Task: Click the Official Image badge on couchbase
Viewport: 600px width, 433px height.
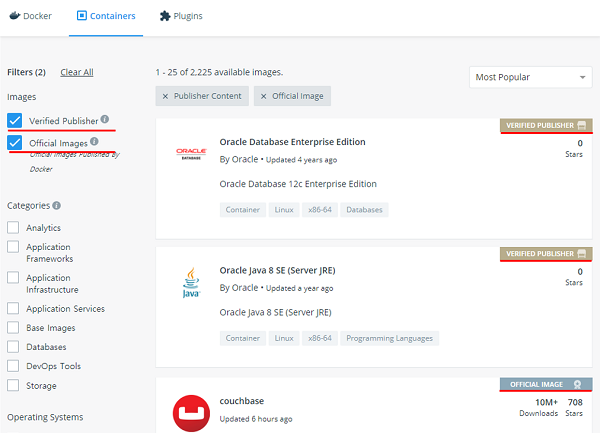Action: pos(546,384)
